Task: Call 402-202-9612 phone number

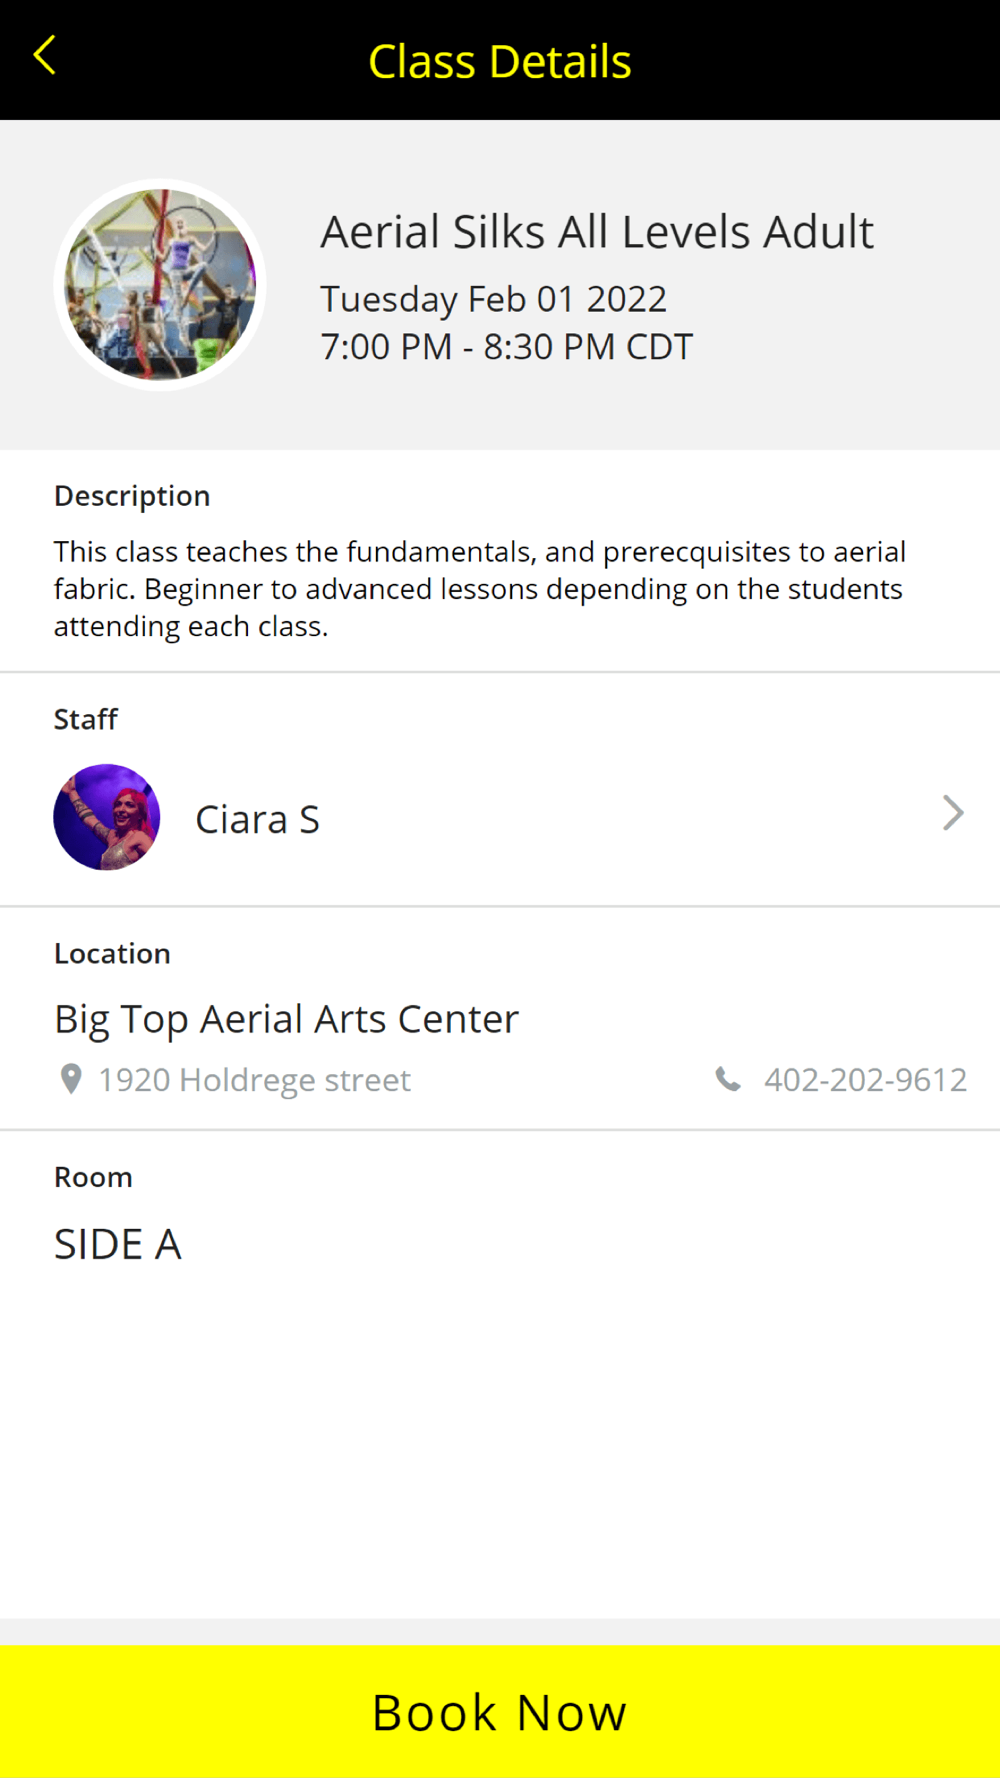Action: (x=866, y=1080)
